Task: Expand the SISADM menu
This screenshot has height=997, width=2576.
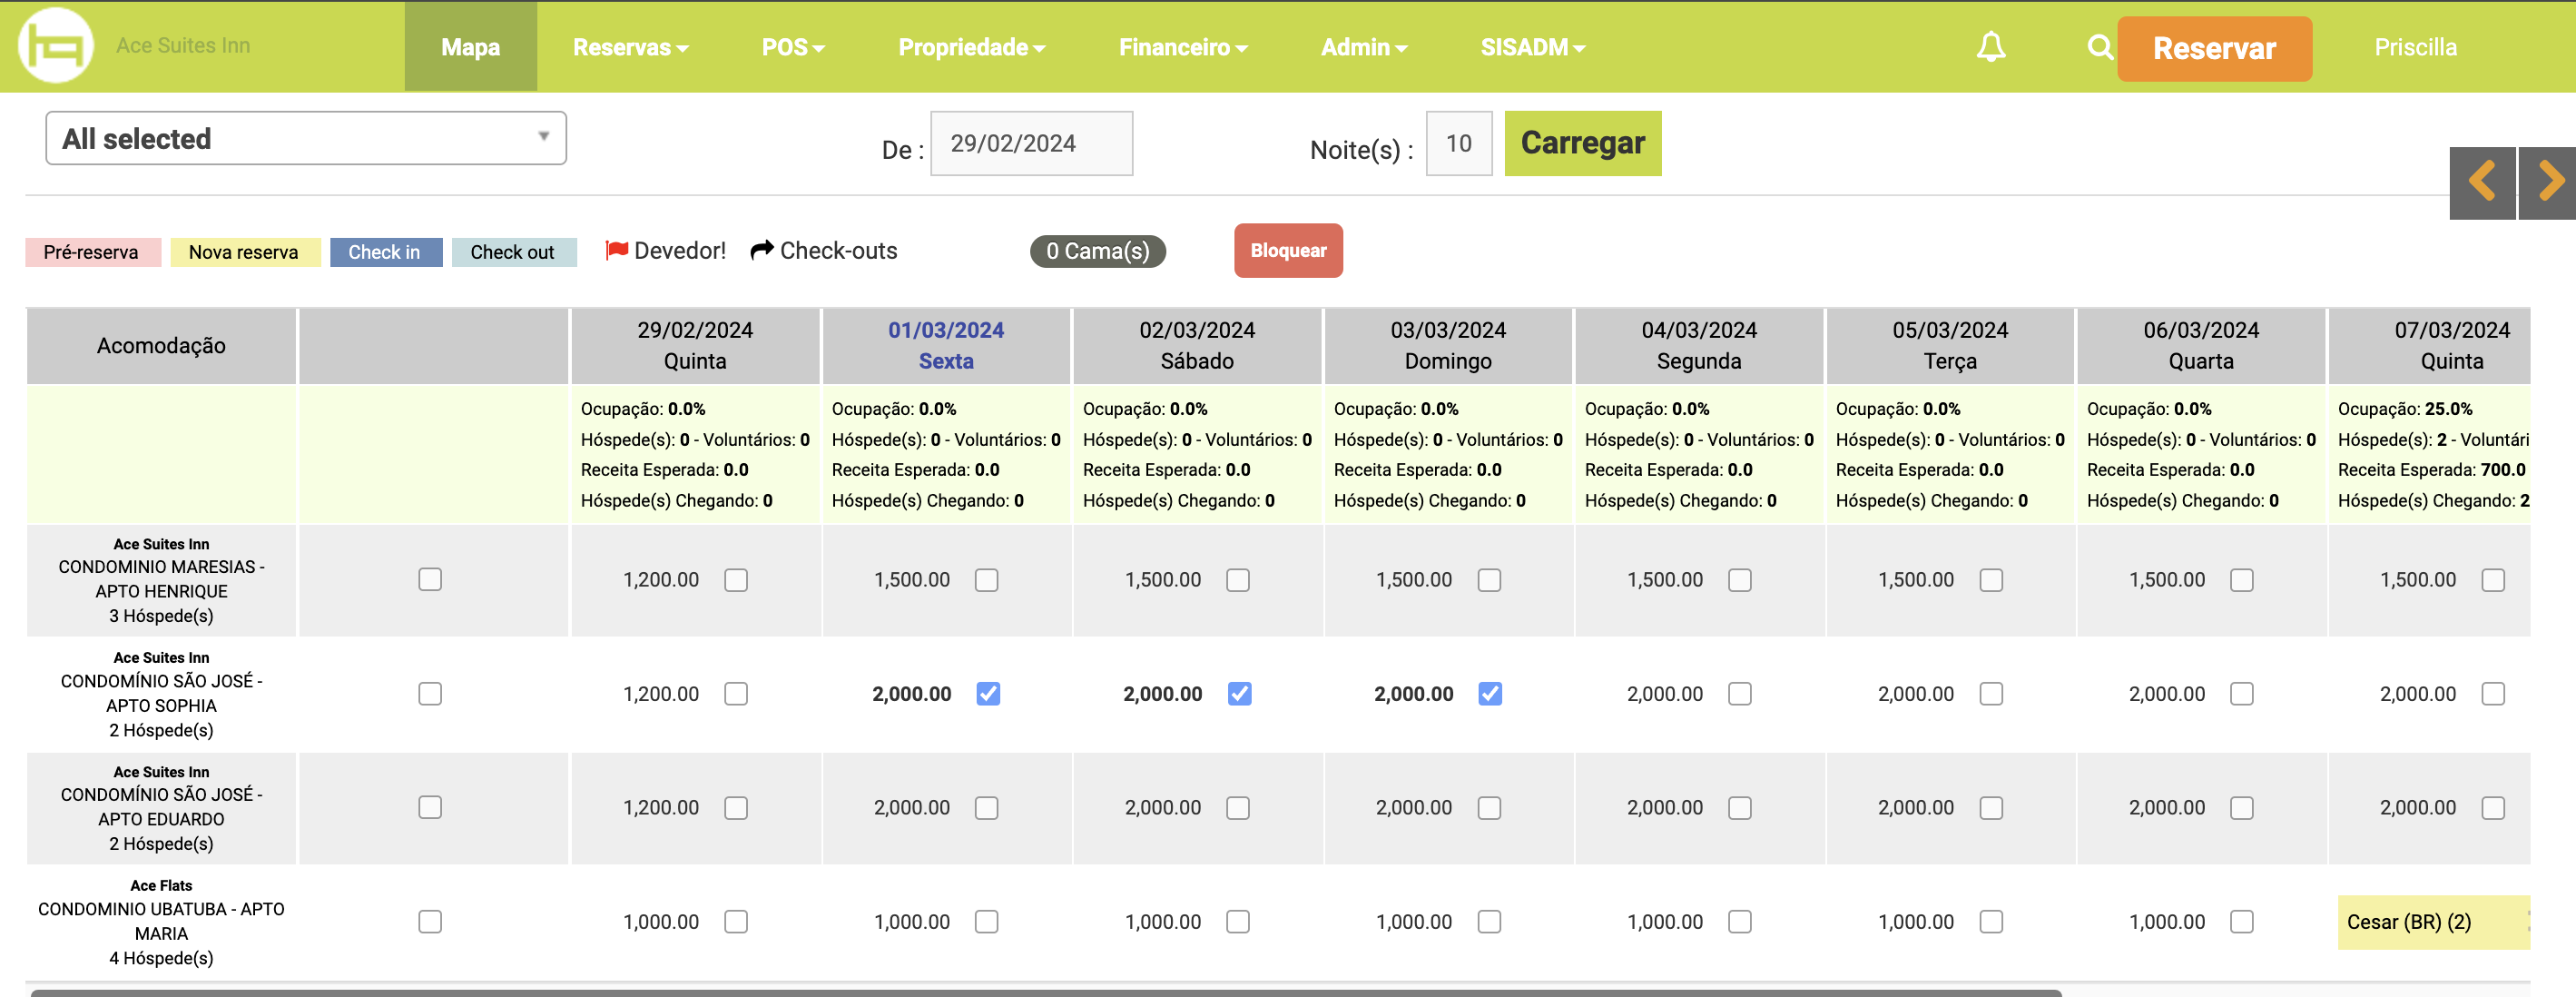Action: 1532,47
